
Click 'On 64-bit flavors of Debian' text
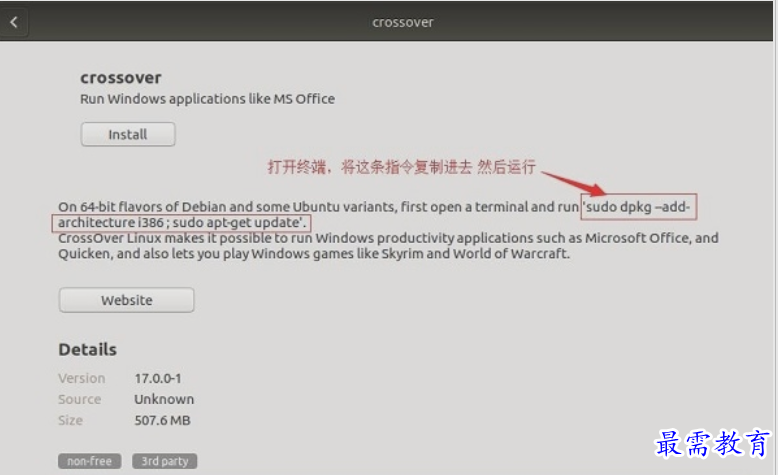coord(142,206)
